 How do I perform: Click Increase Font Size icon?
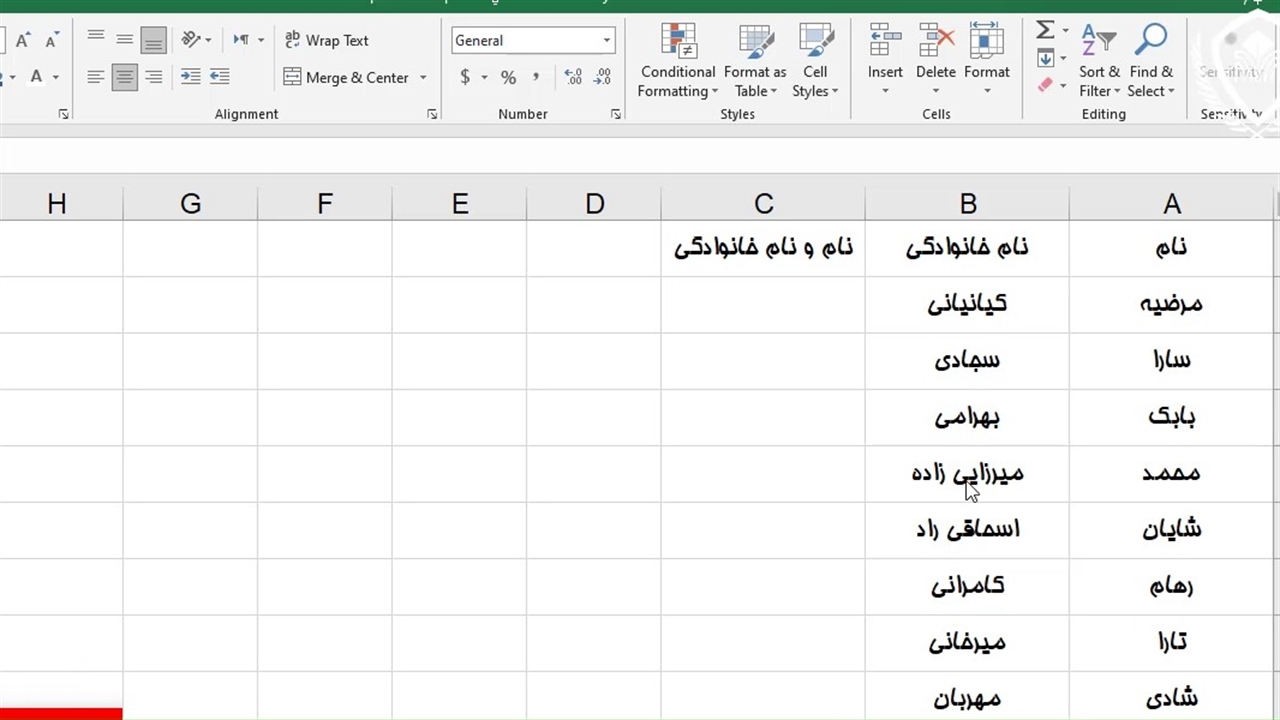pos(22,41)
